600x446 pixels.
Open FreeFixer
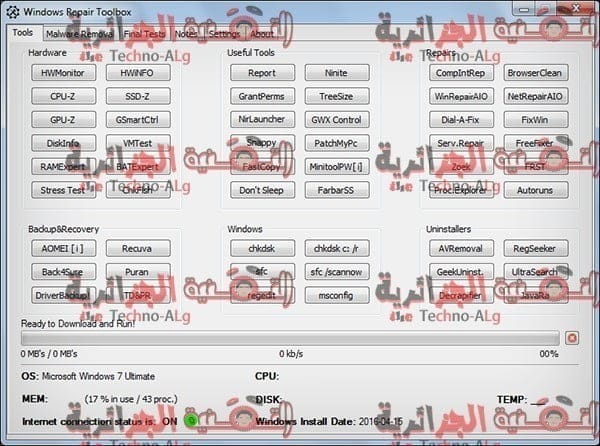tap(536, 143)
